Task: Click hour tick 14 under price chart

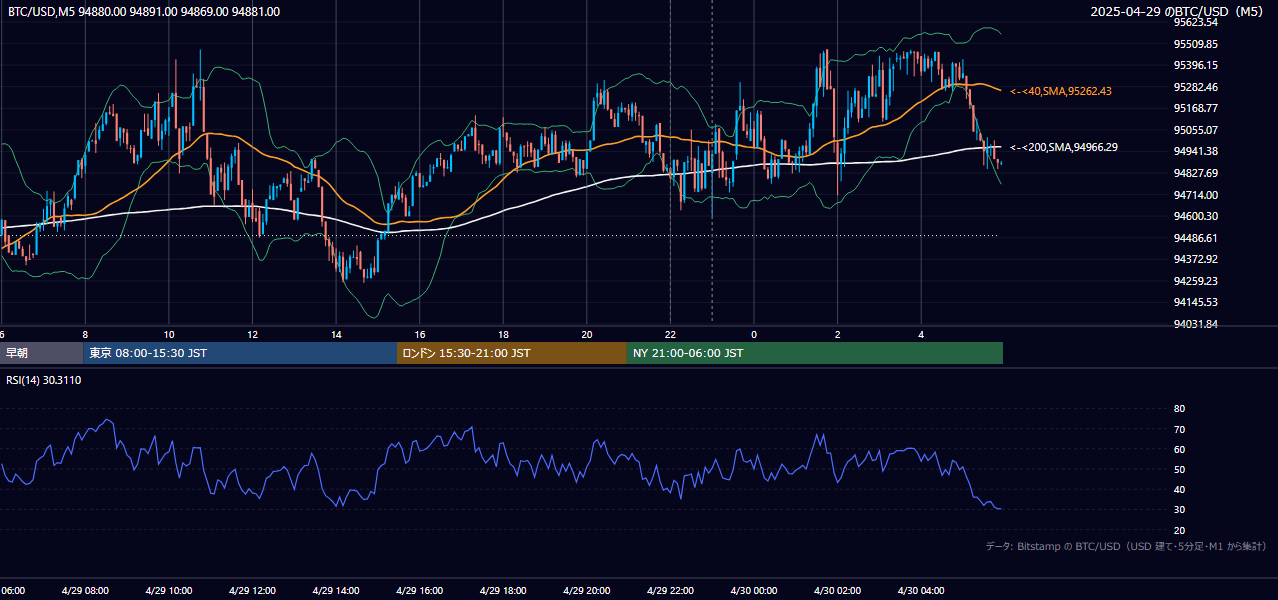Action: 336,334
